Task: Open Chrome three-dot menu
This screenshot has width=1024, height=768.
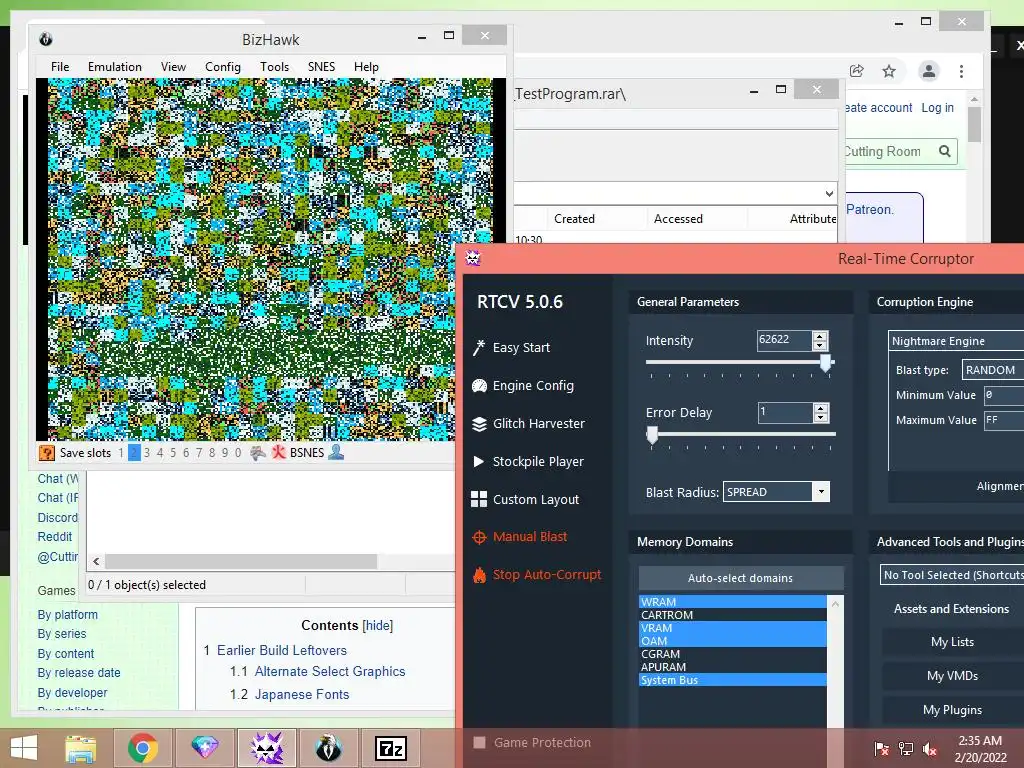Action: click(x=961, y=71)
